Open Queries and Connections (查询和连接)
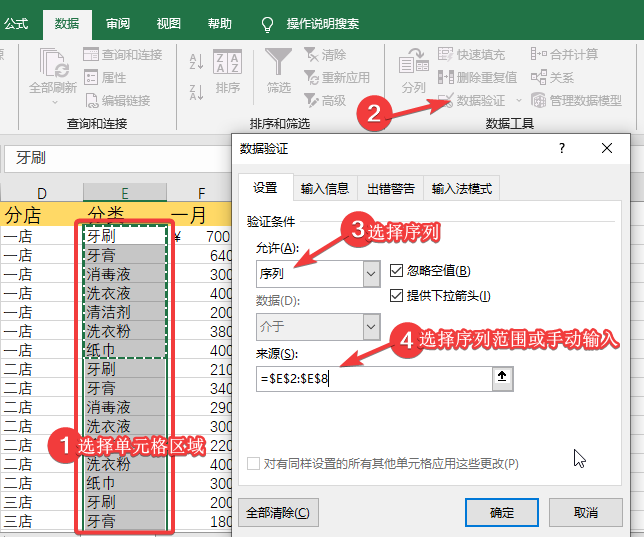 pyautogui.click(x=123, y=54)
